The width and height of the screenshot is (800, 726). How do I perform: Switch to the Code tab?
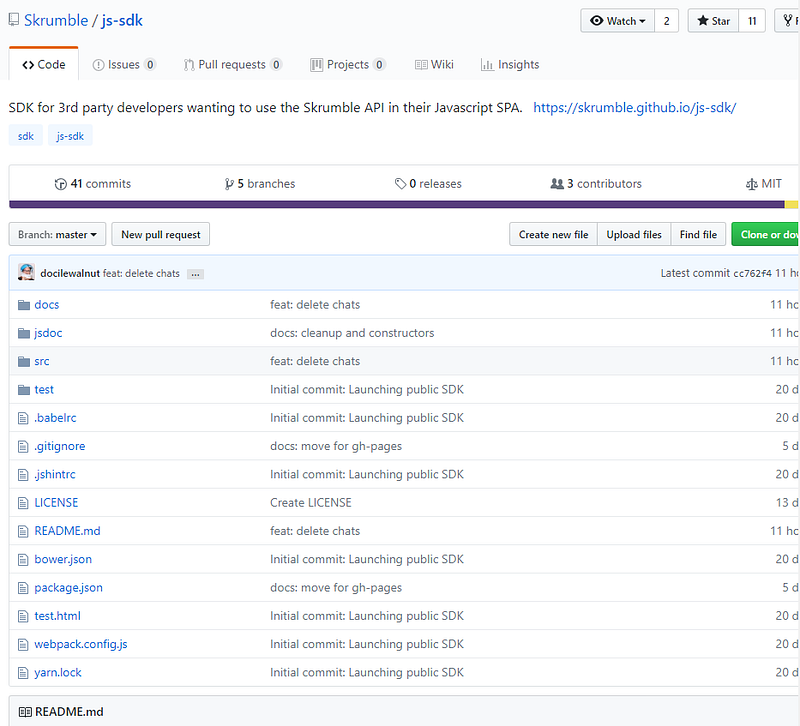click(x=44, y=64)
